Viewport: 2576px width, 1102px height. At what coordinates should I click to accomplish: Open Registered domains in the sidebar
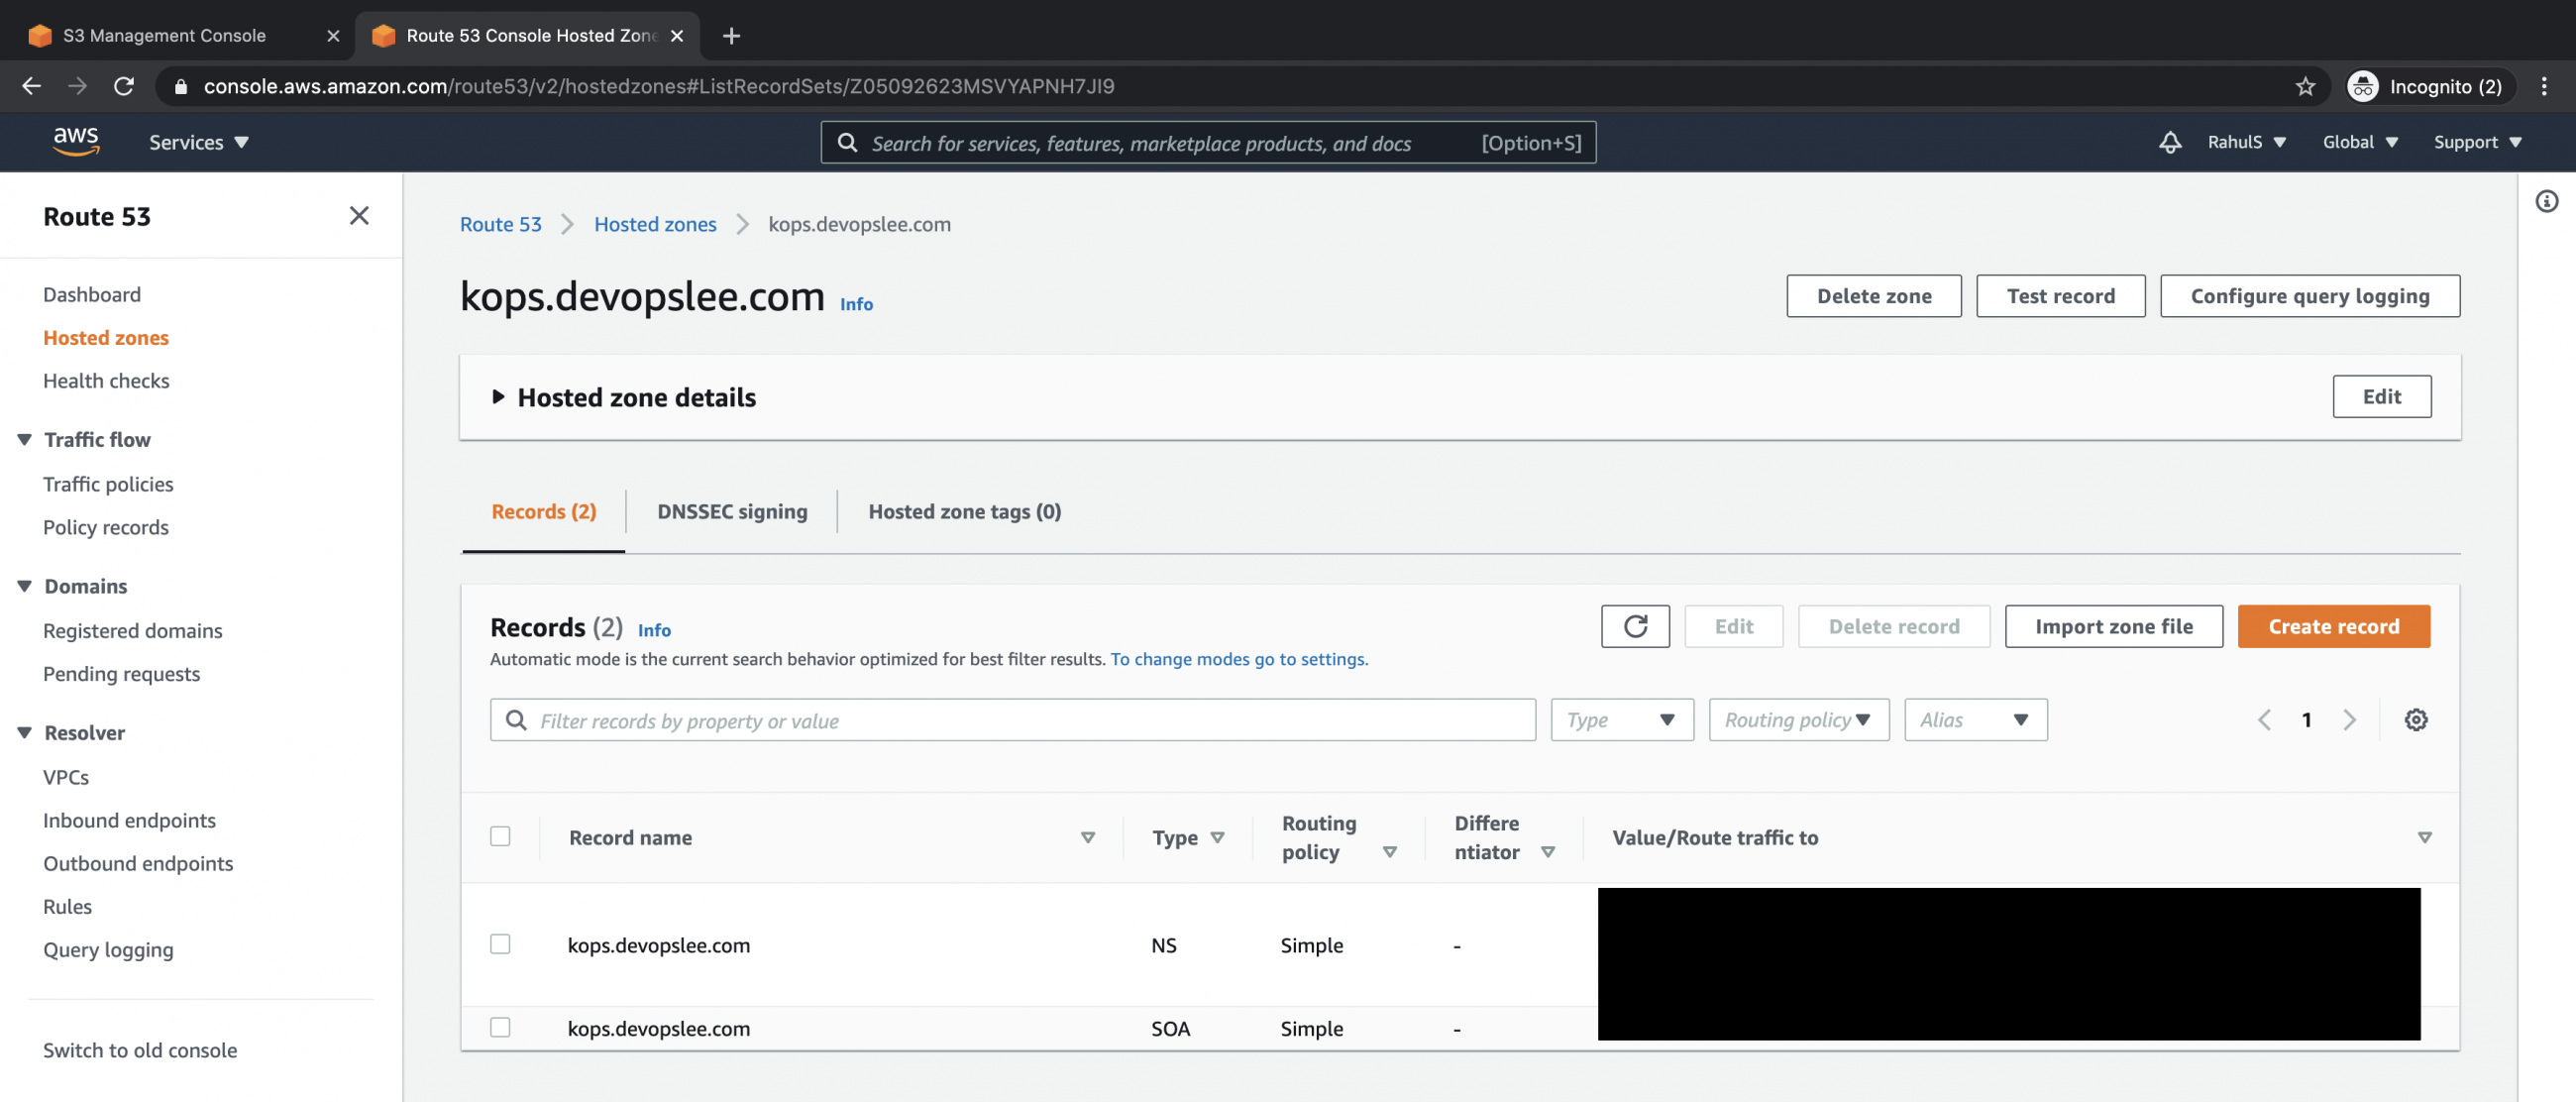pyautogui.click(x=133, y=630)
